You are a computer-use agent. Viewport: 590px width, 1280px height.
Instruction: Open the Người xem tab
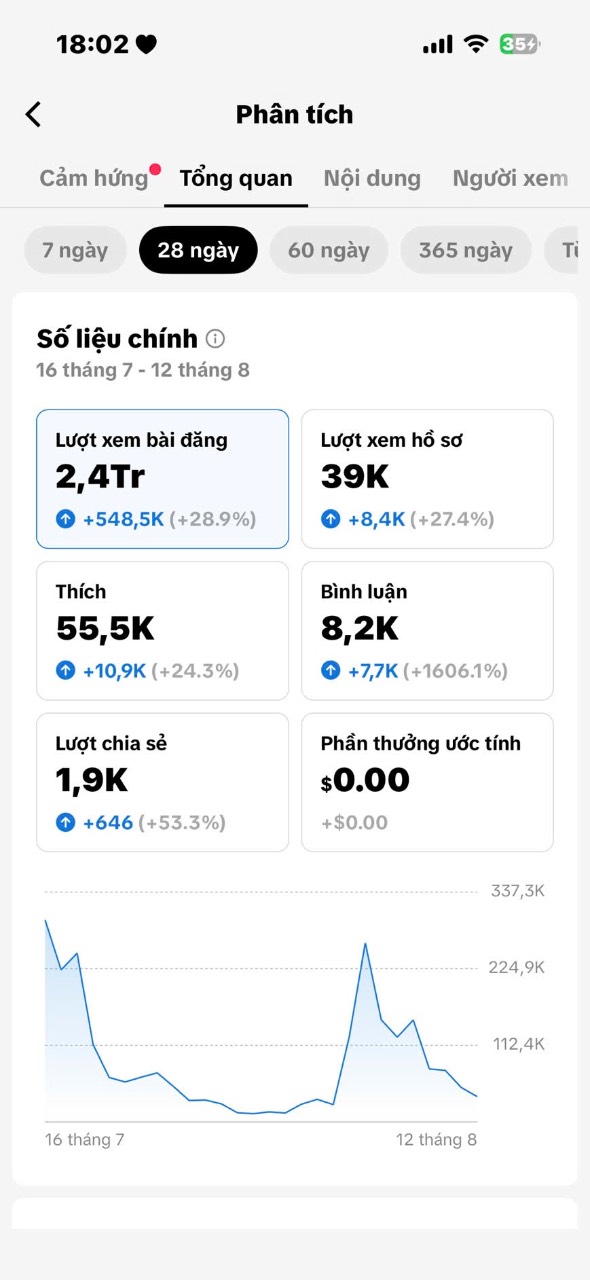[510, 179]
